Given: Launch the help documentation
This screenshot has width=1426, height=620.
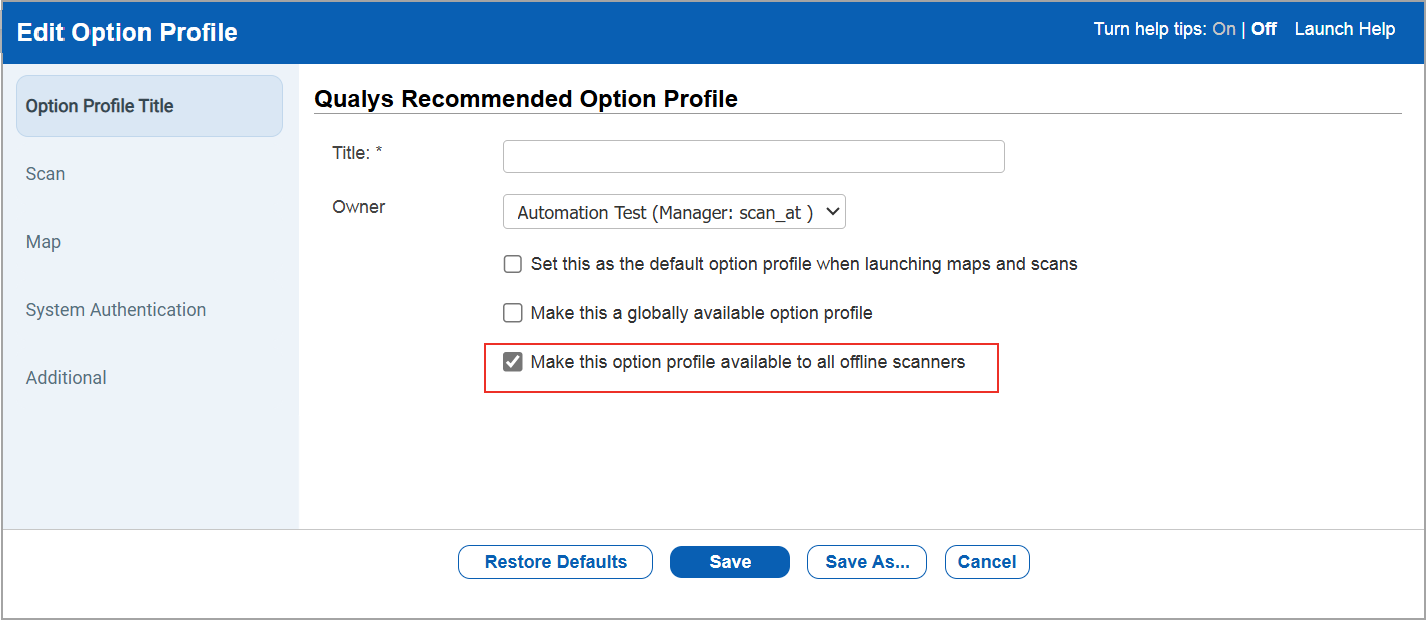Looking at the screenshot, I should pyautogui.click(x=1344, y=29).
